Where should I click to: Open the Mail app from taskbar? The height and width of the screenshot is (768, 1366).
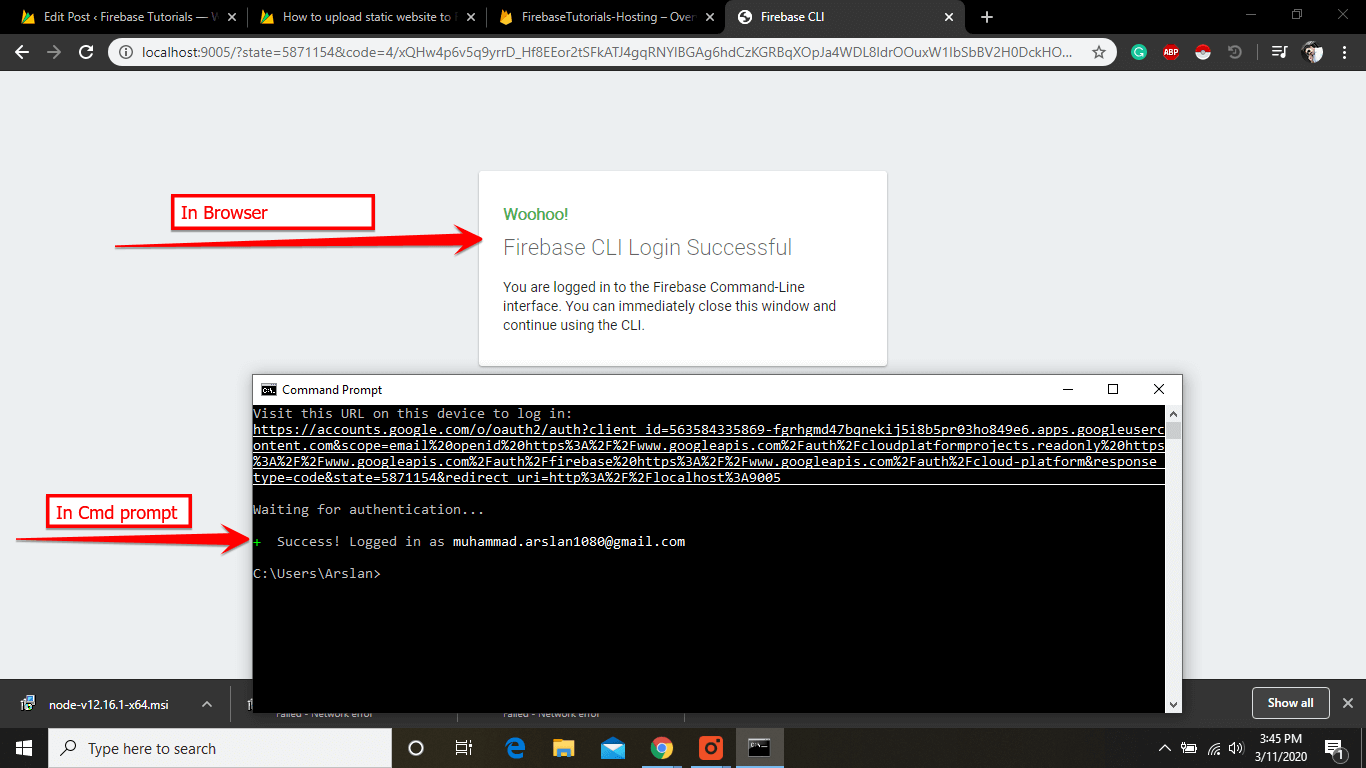pos(613,748)
